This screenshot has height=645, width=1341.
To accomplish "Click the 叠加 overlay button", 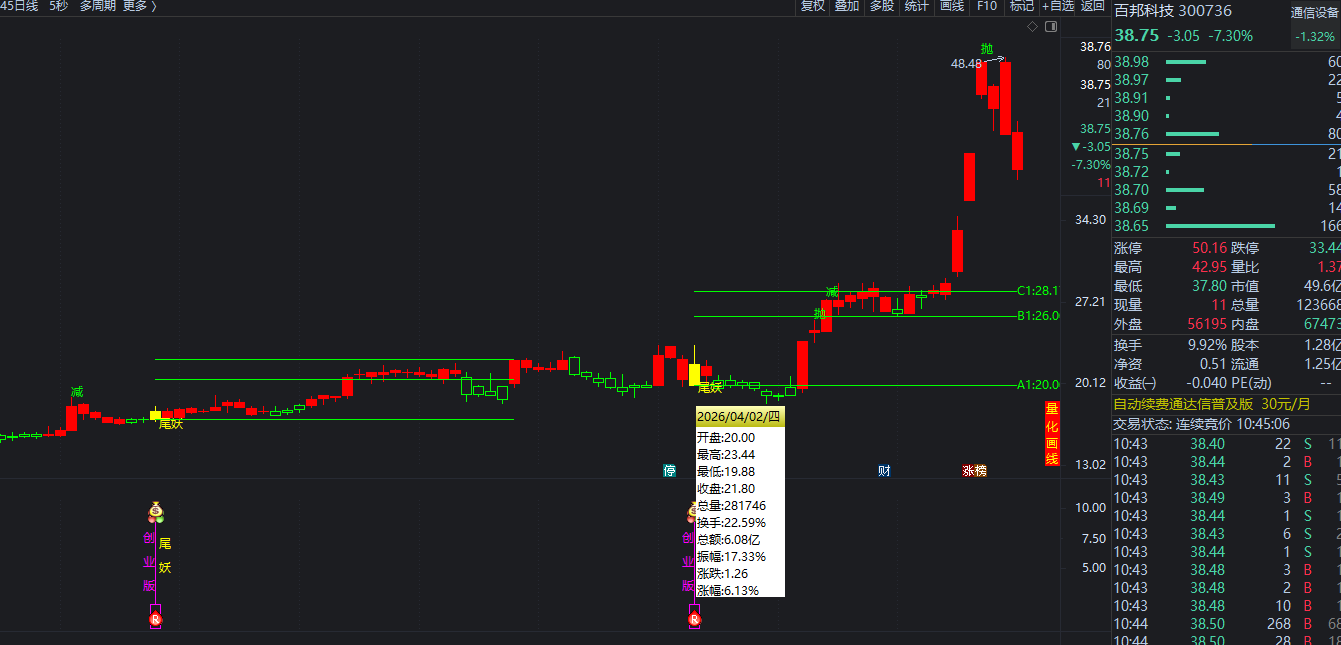I will click(x=847, y=6).
